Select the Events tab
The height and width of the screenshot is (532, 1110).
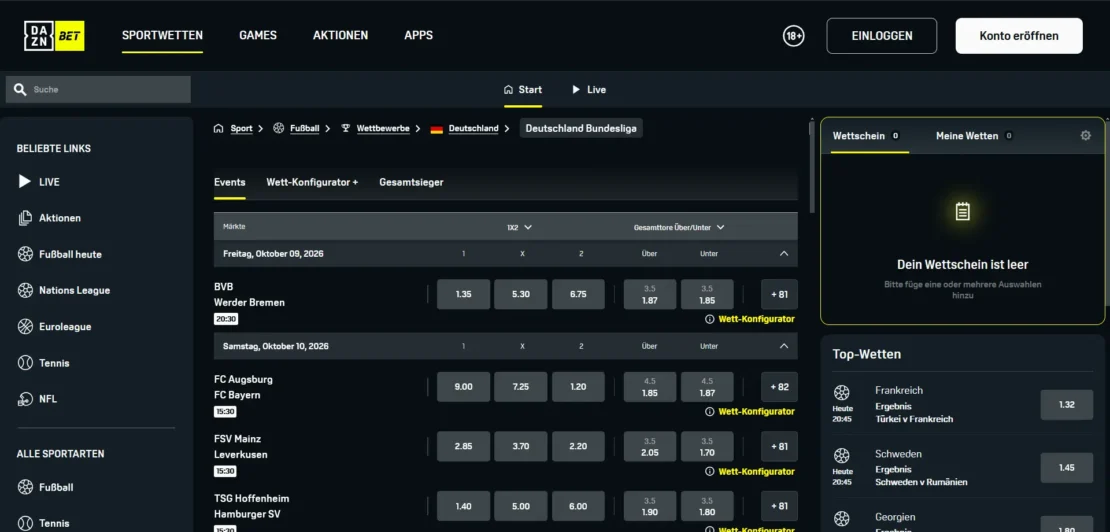point(229,183)
